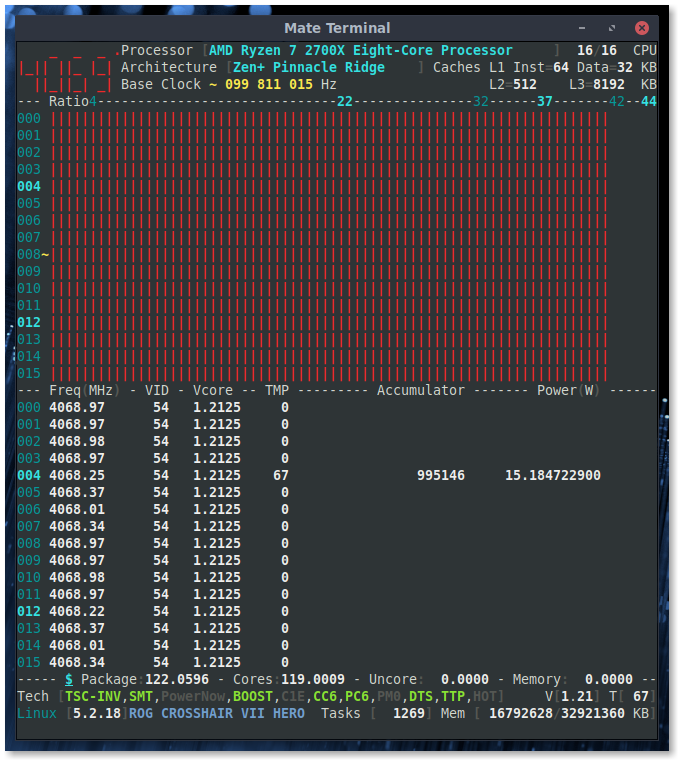Click memory usage 16792628/32921360
This screenshot has width=678, height=760.
coord(556,713)
